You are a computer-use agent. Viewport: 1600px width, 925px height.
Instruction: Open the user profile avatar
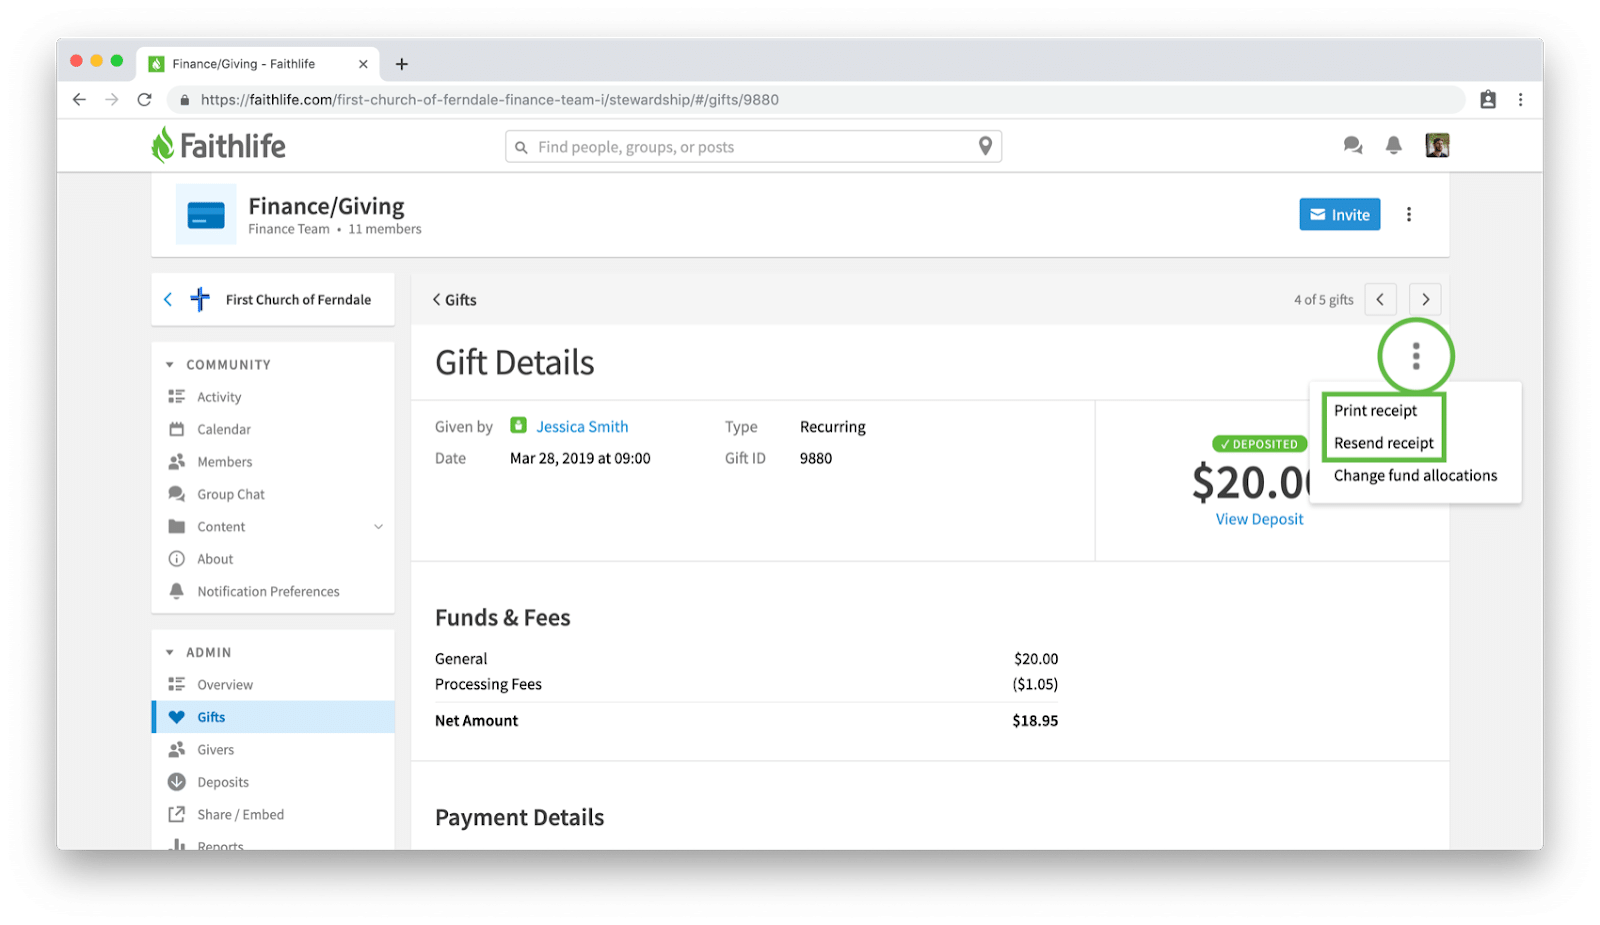(1437, 146)
